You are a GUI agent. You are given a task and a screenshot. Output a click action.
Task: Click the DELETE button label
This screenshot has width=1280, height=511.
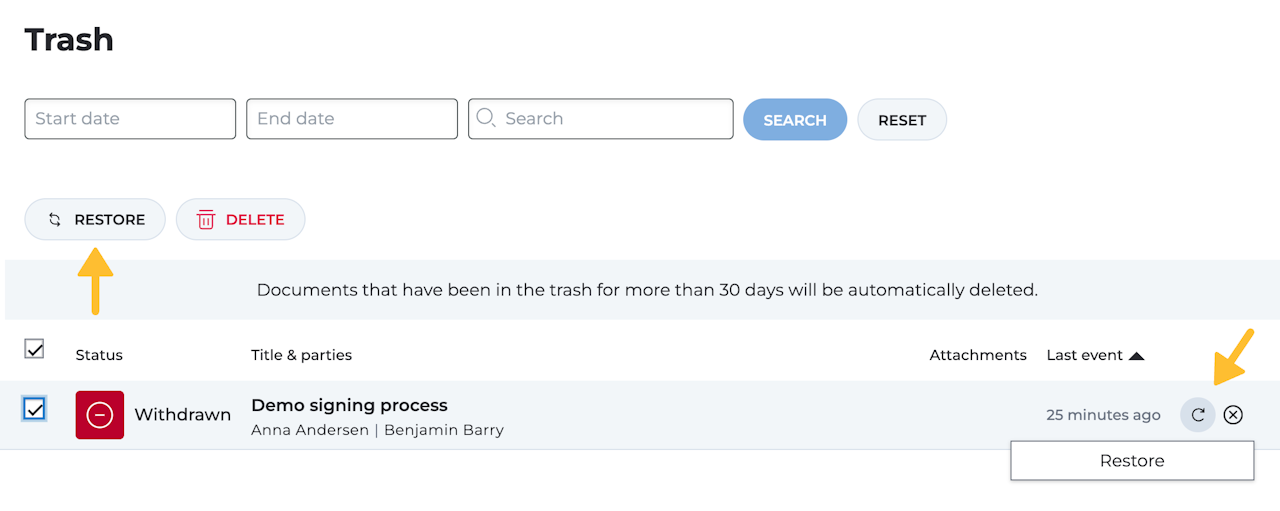pyautogui.click(x=255, y=220)
